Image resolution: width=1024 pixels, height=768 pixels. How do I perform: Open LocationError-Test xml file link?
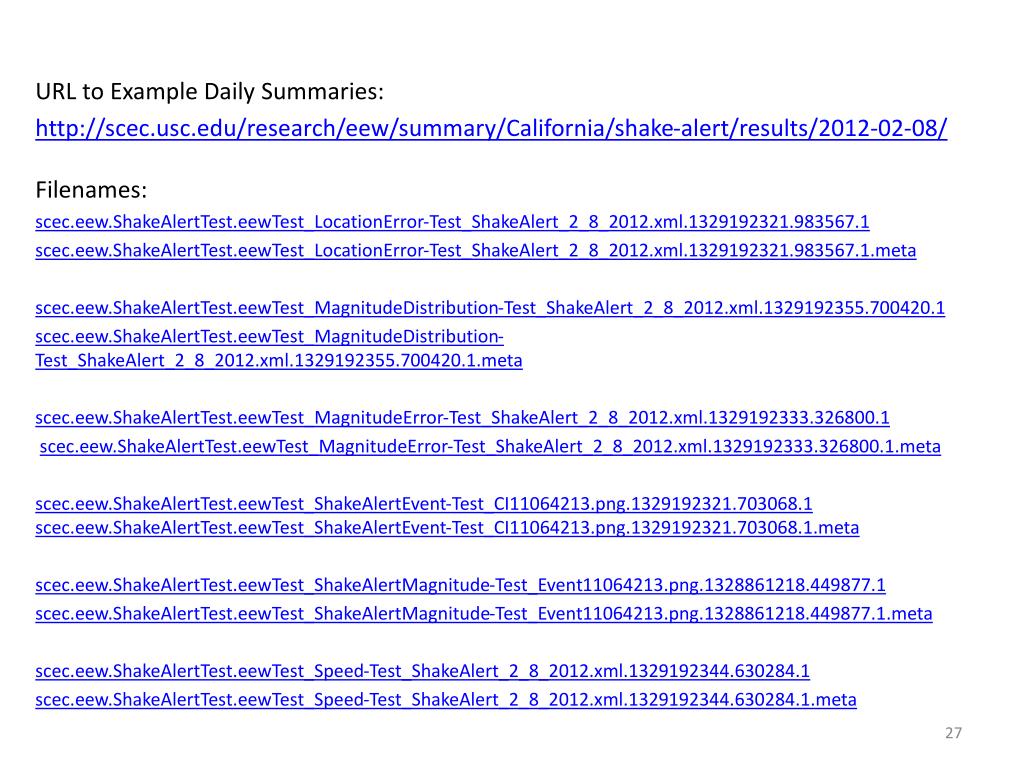pyautogui.click(x=452, y=222)
